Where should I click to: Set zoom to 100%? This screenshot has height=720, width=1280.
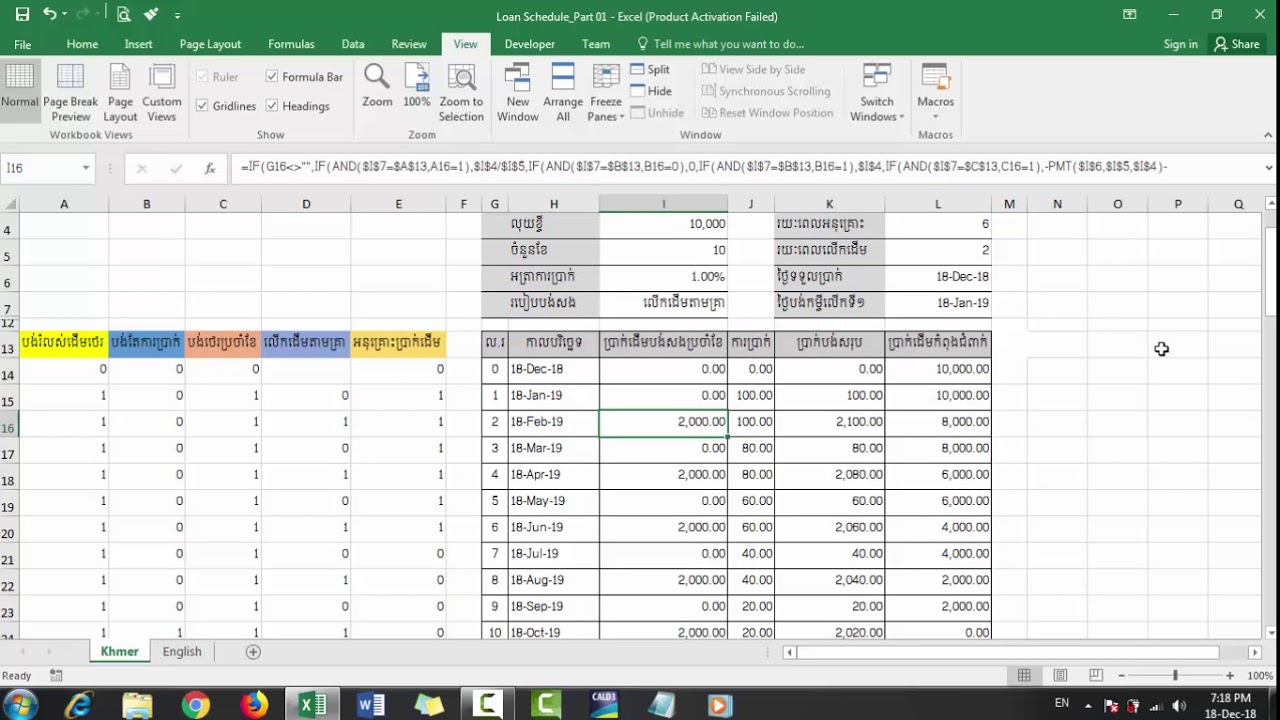click(x=417, y=86)
